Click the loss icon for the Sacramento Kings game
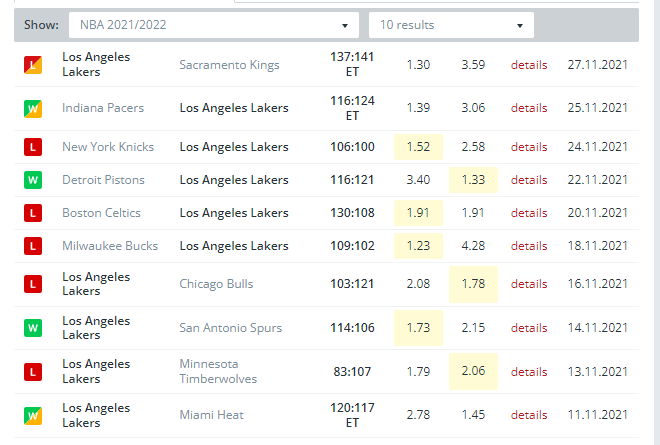Image resolution: width=660 pixels, height=445 pixels. click(33, 65)
